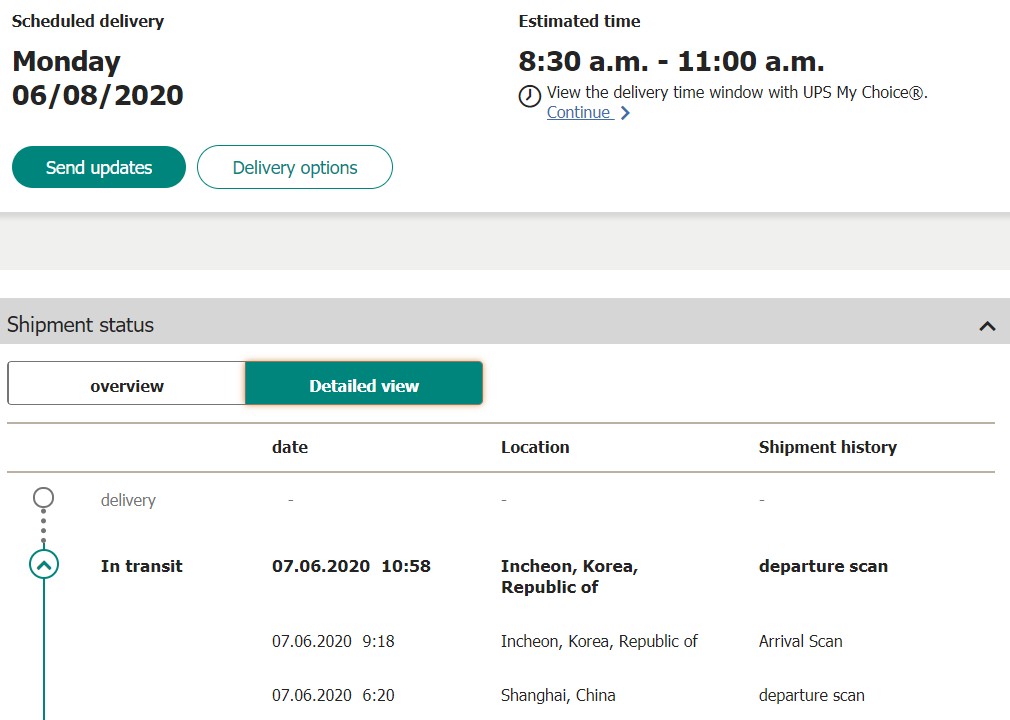Click the Send updates button
Image resolution: width=1010 pixels, height=720 pixels.
coord(99,167)
